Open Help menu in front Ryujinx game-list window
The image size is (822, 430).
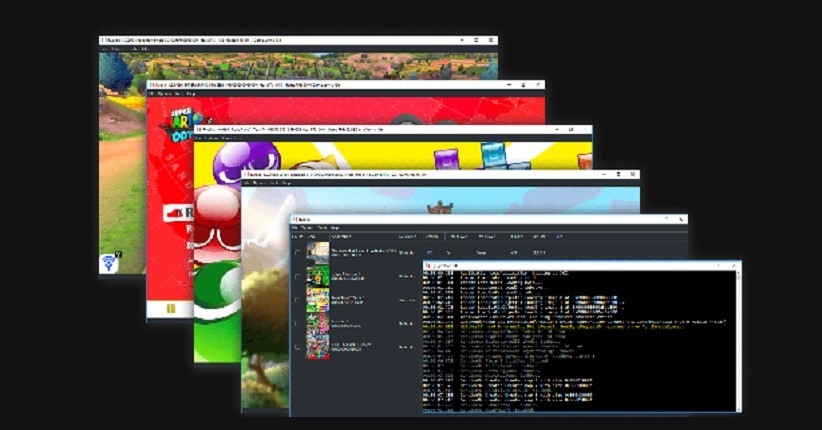point(335,228)
